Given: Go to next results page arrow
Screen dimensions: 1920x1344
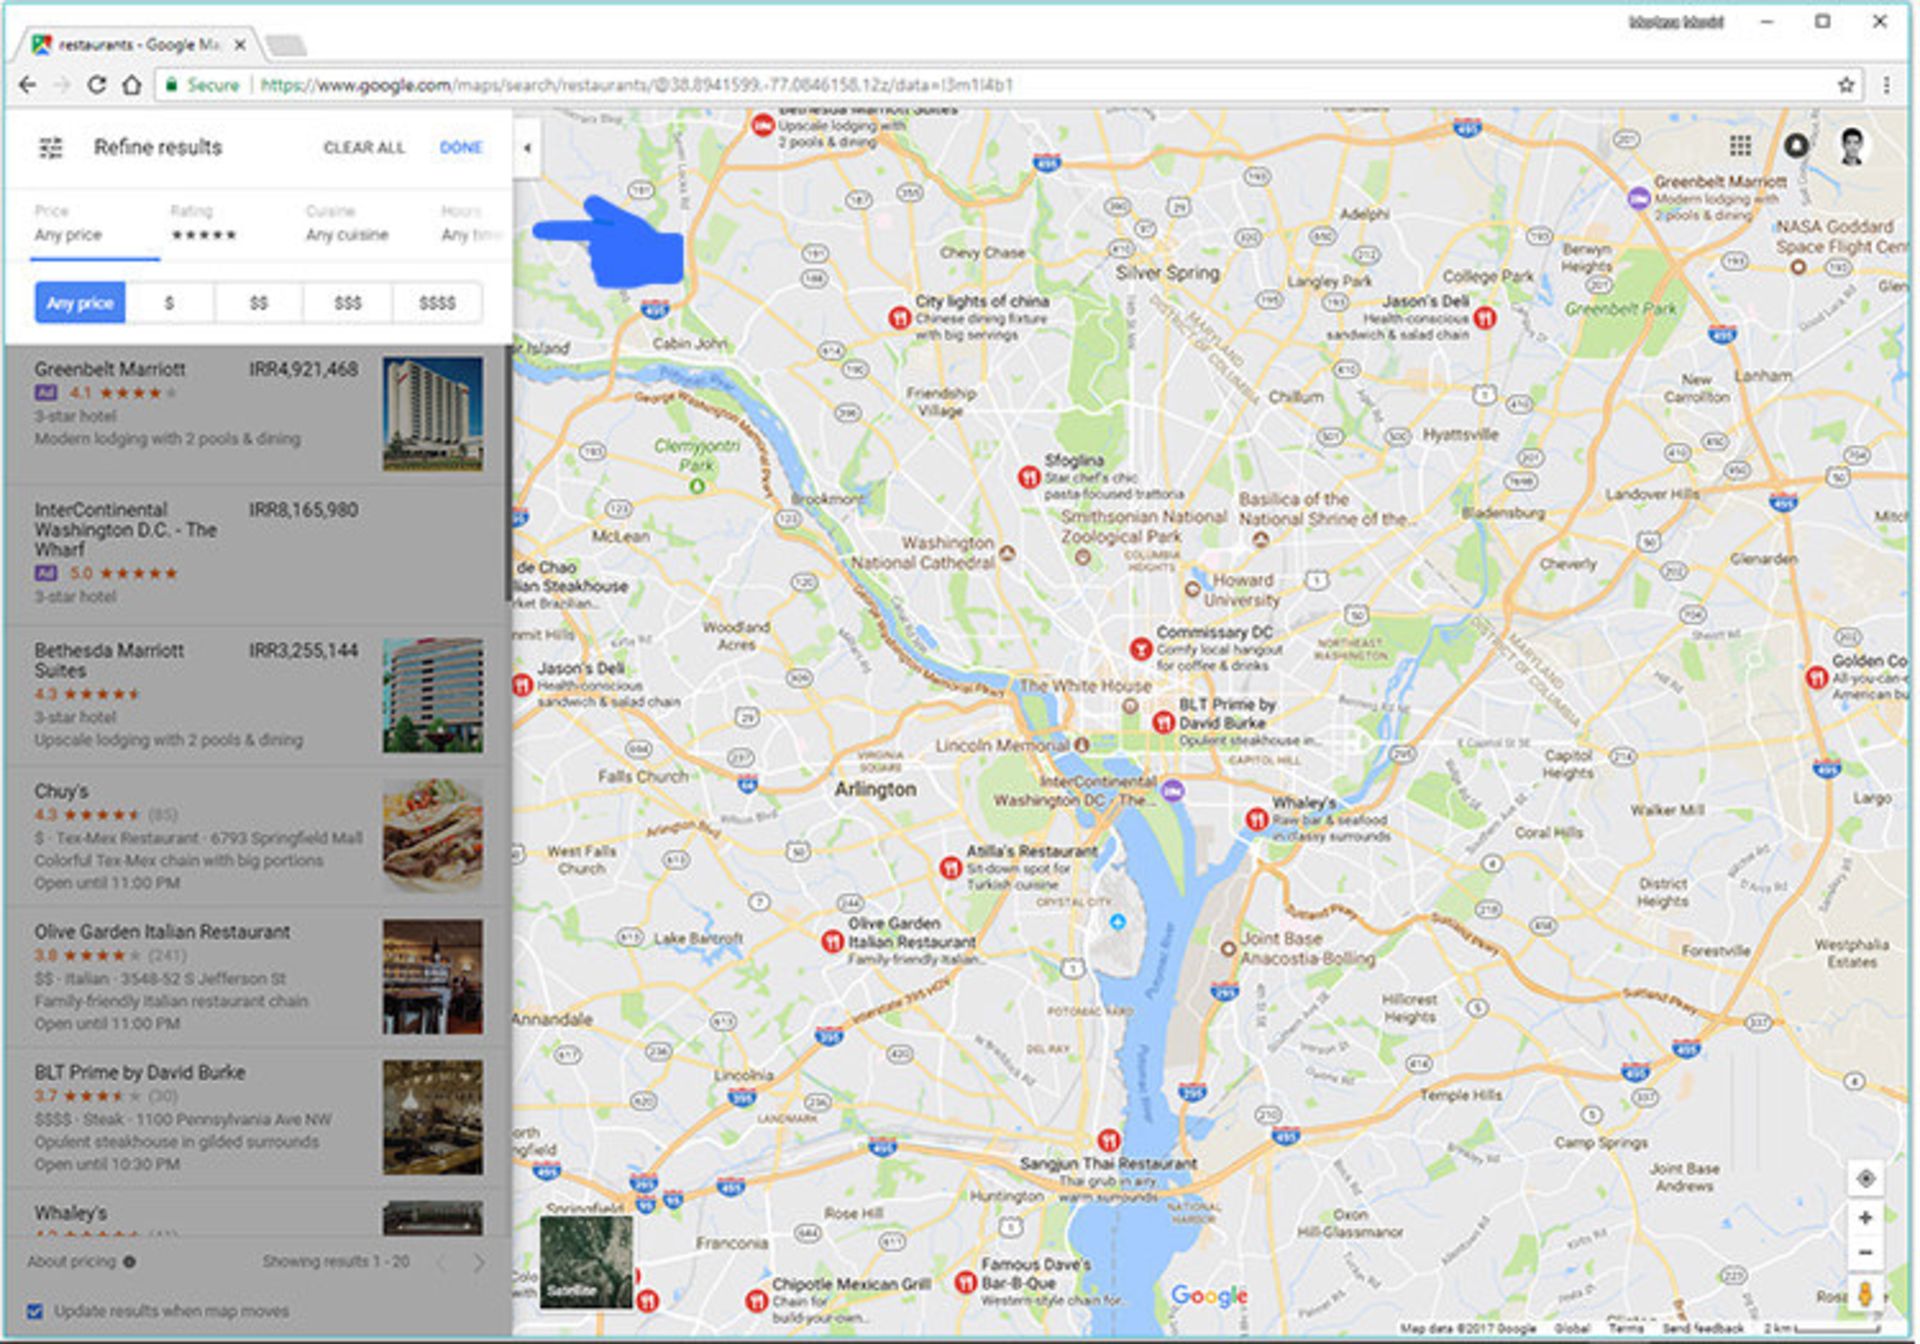Looking at the screenshot, I should click(479, 1263).
